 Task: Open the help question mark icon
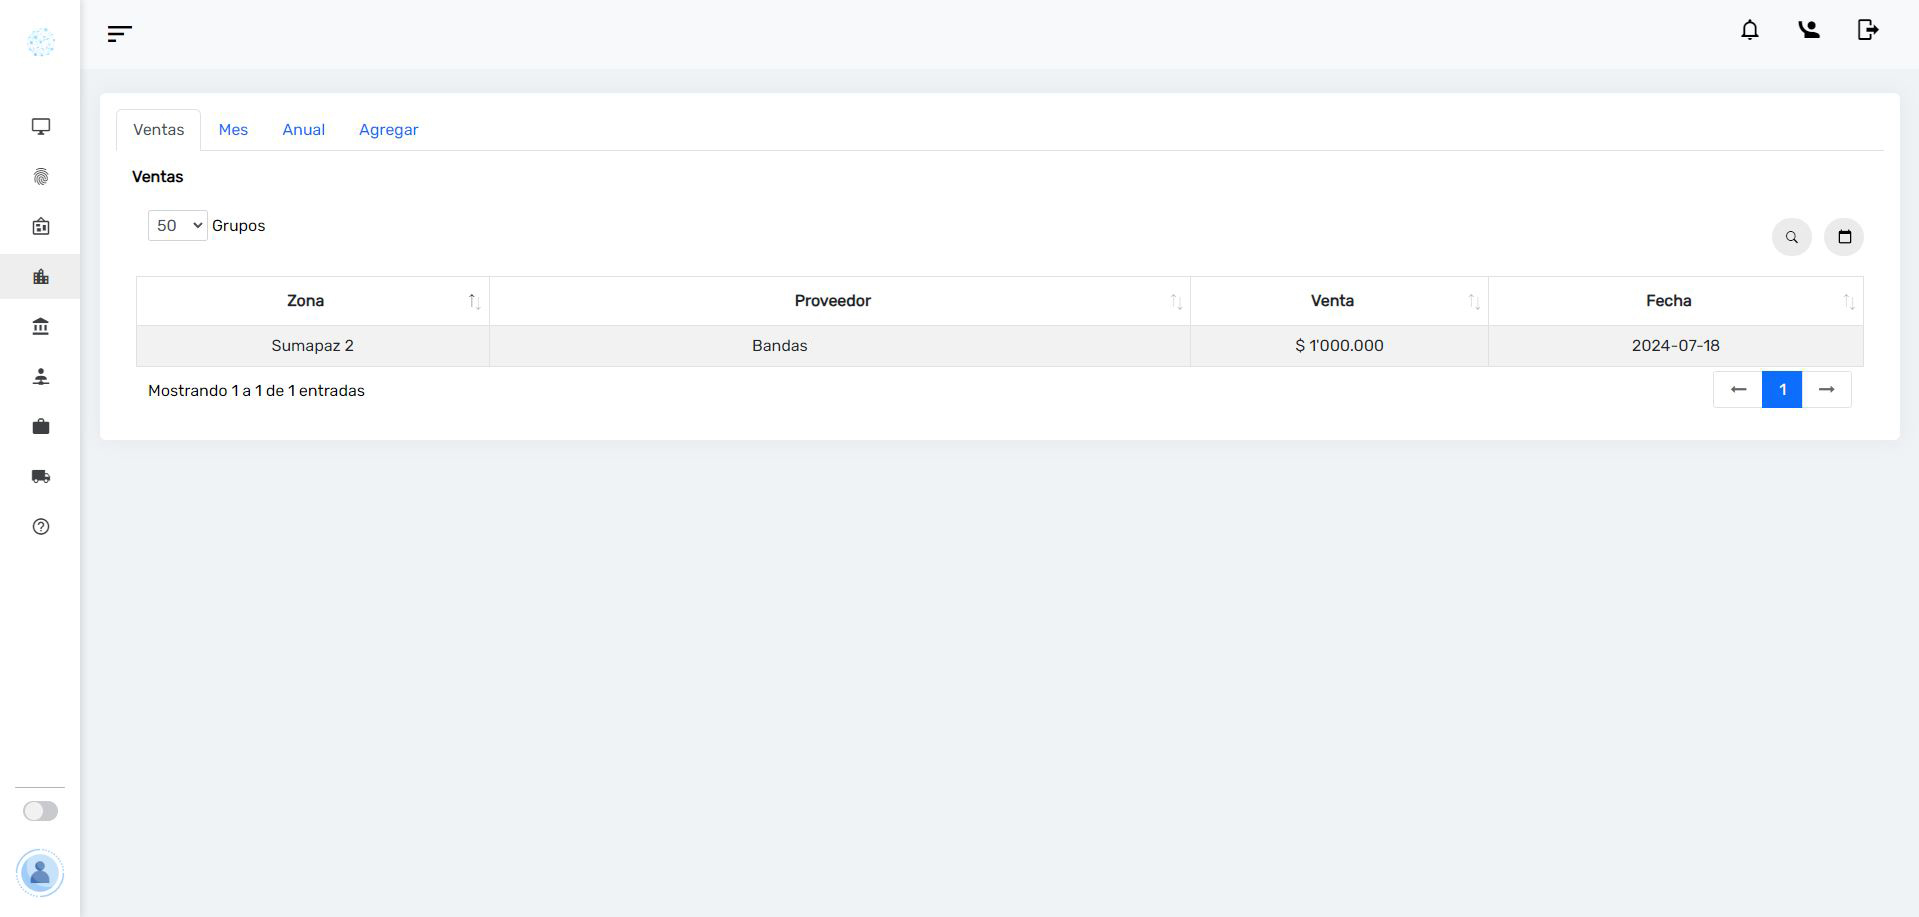click(40, 527)
